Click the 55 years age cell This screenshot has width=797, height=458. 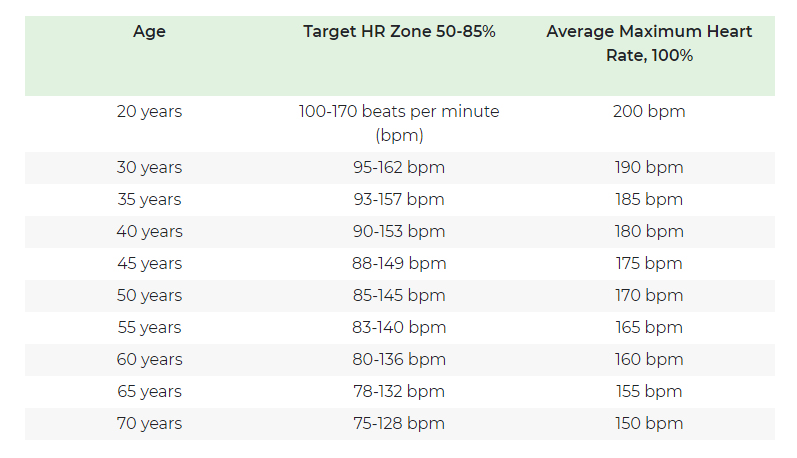149,328
